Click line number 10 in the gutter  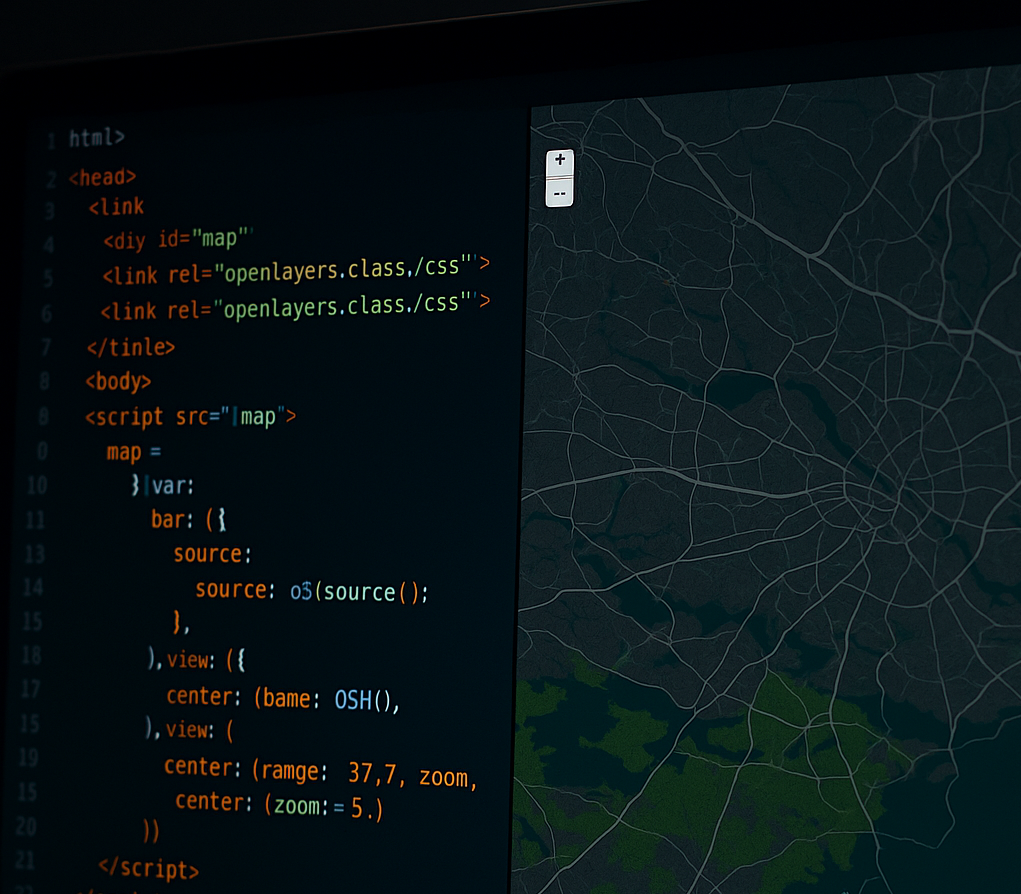pyautogui.click(x=36, y=486)
